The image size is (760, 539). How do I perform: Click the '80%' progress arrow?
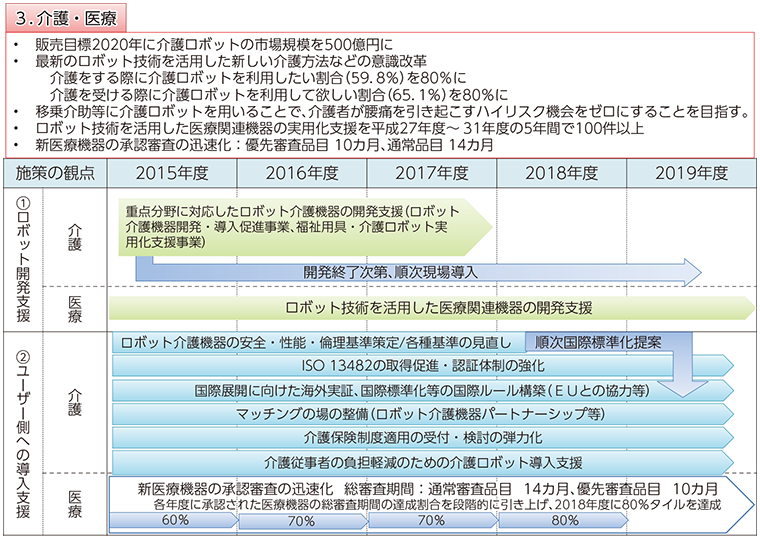pos(563,521)
